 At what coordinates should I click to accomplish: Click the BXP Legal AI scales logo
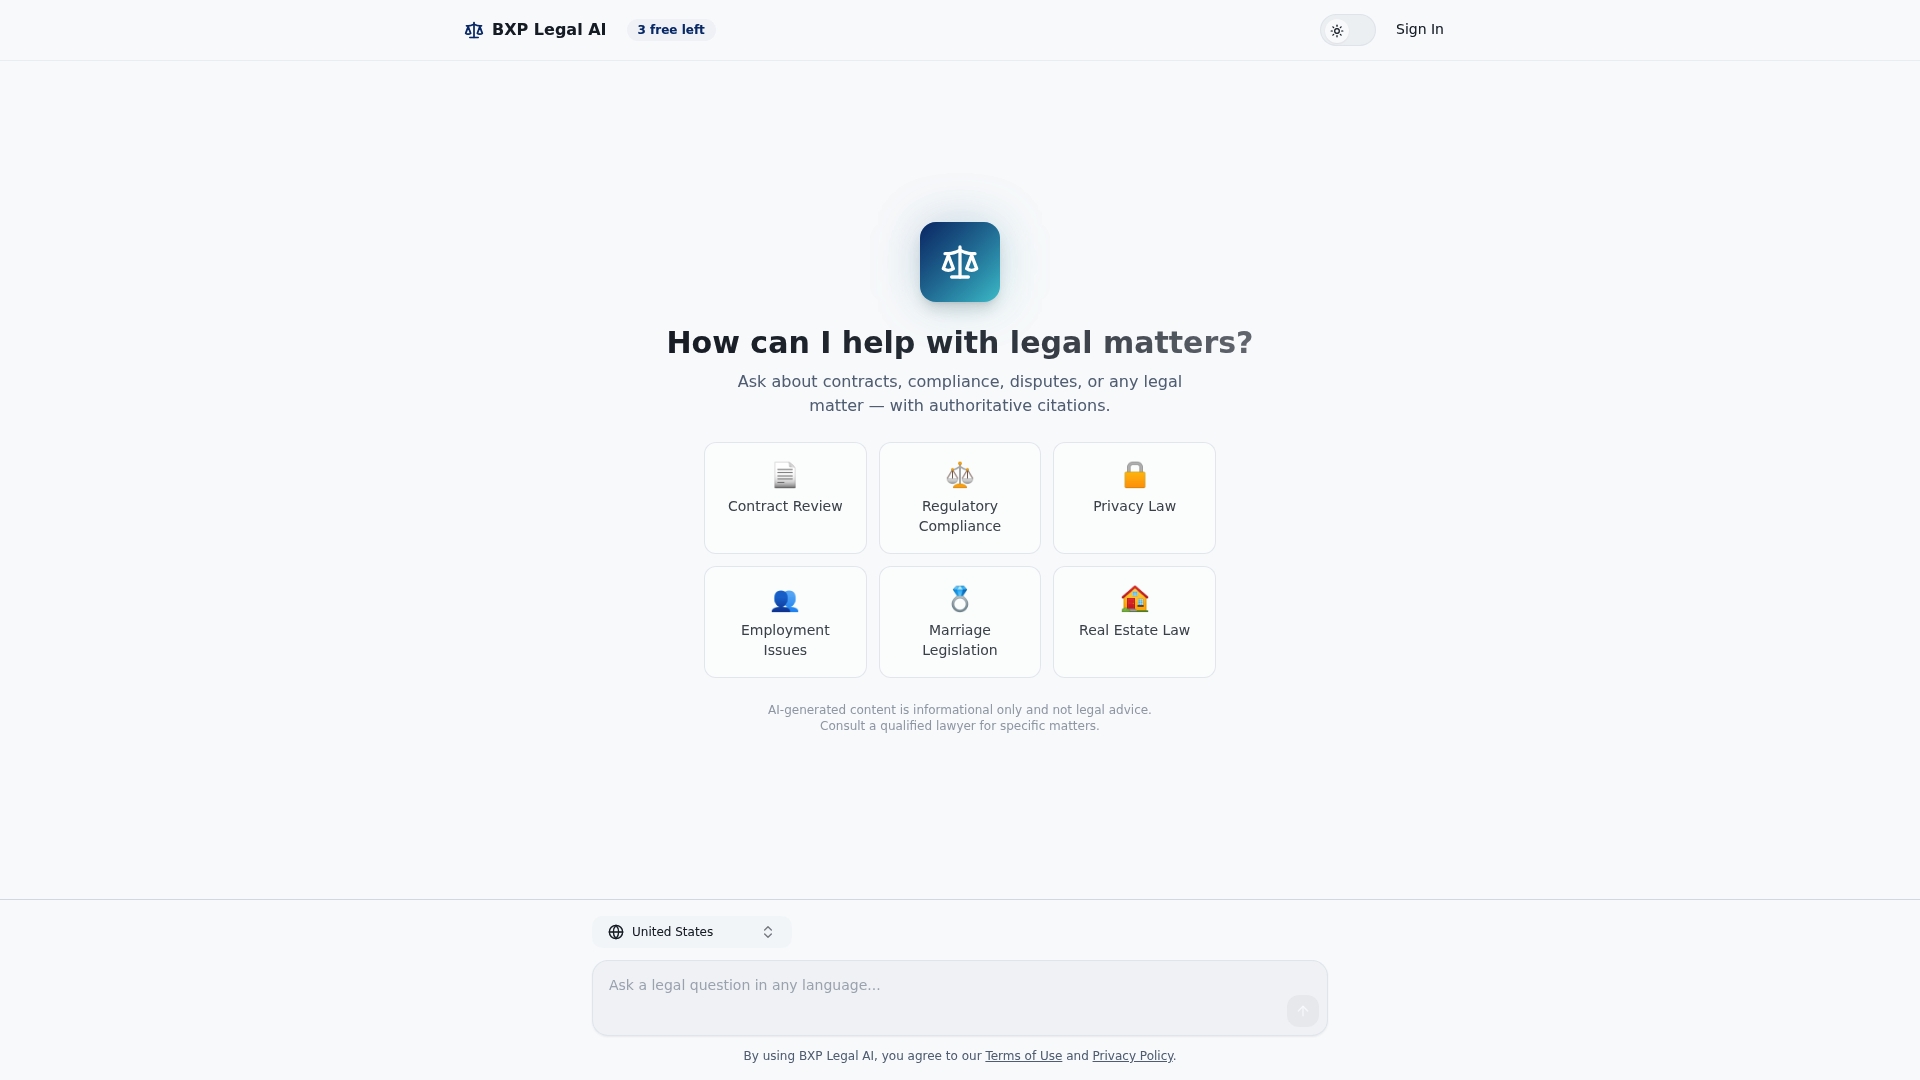474,30
